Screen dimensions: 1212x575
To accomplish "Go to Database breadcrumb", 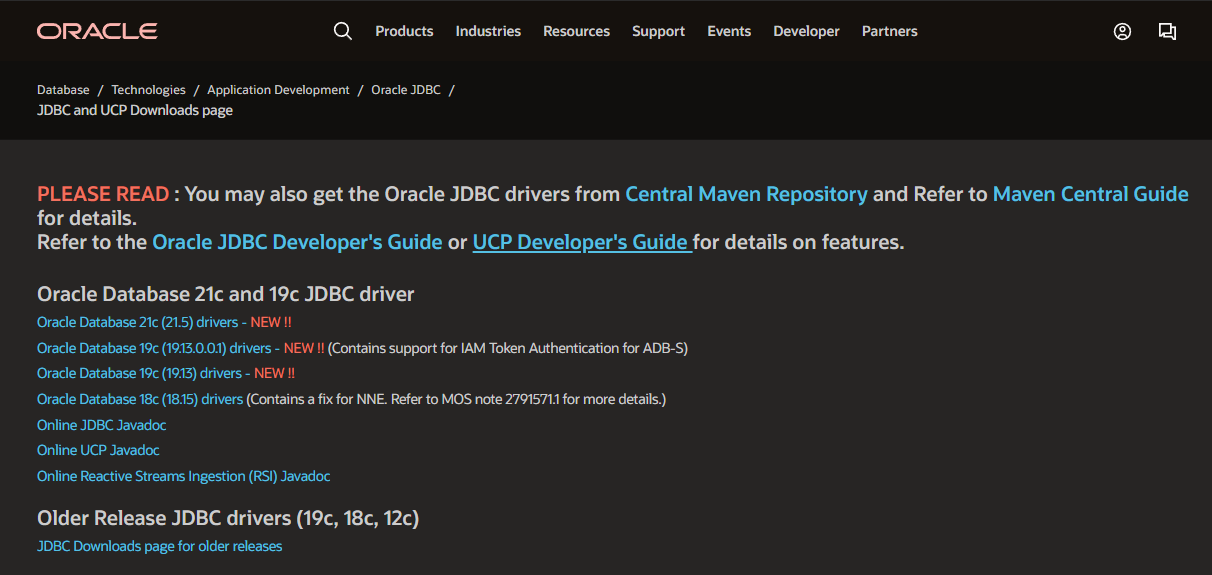I will click(63, 90).
